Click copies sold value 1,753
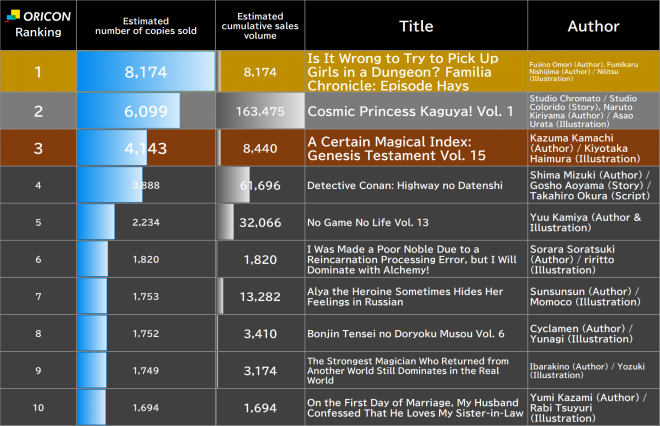Screen dimensions: 660x426 point(146,296)
